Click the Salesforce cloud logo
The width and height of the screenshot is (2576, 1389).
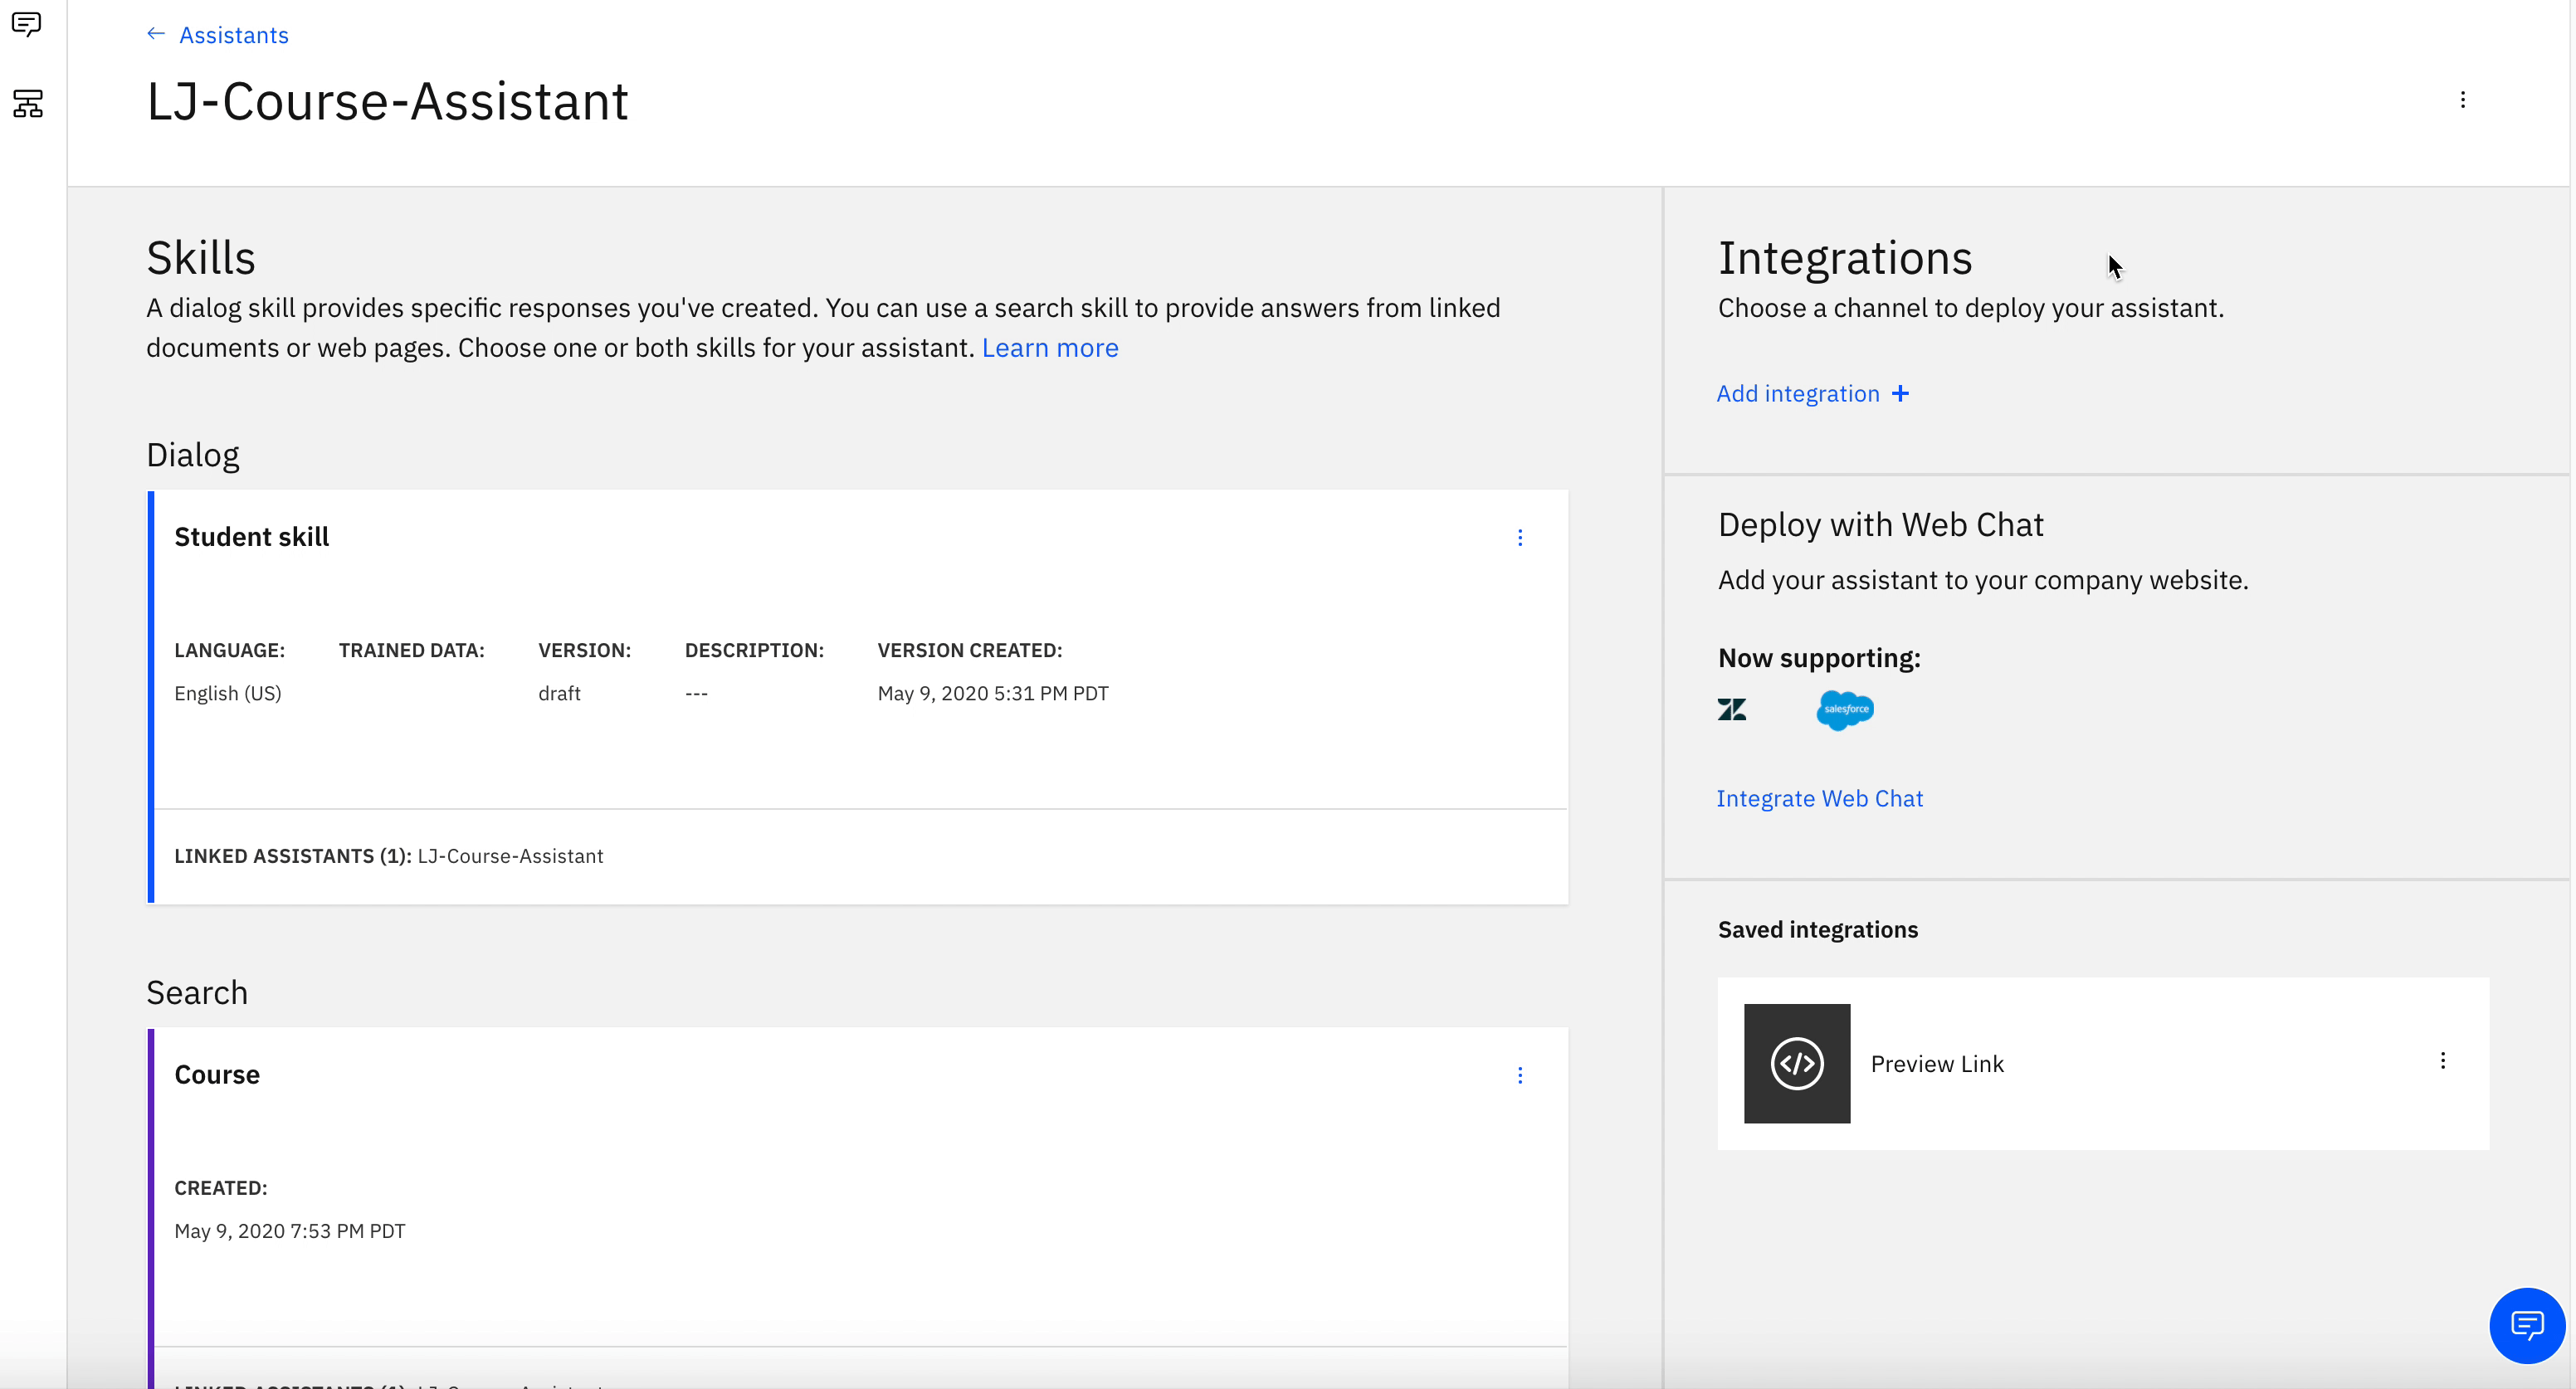(x=1845, y=710)
